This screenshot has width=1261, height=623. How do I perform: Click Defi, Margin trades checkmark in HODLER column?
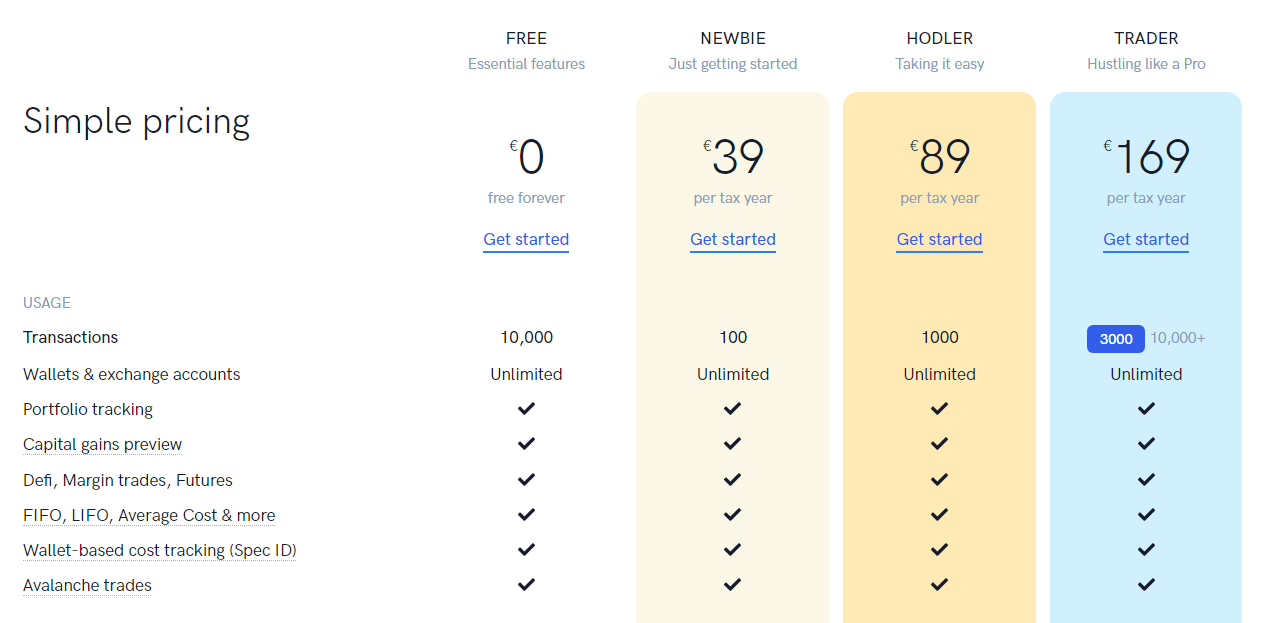point(939,479)
